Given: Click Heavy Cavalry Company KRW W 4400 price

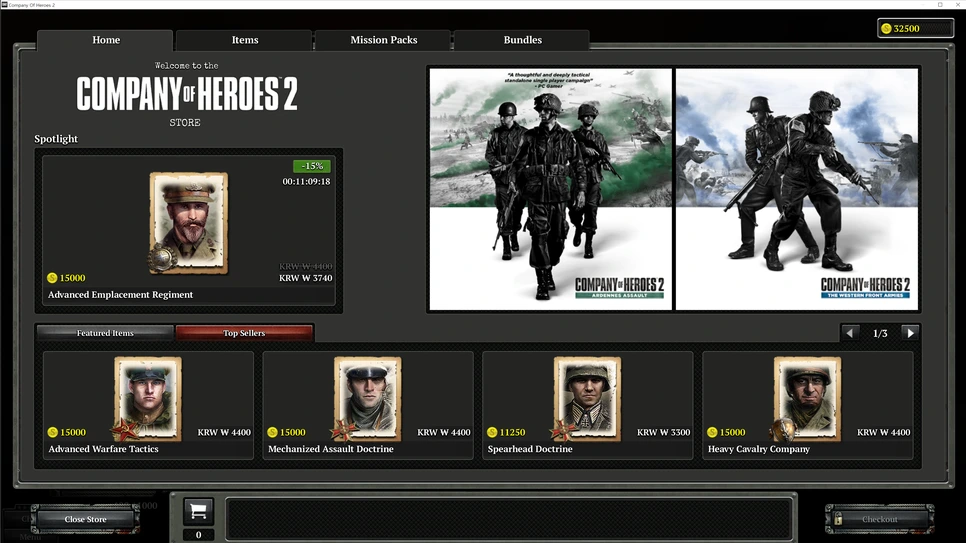Looking at the screenshot, I should click(883, 432).
